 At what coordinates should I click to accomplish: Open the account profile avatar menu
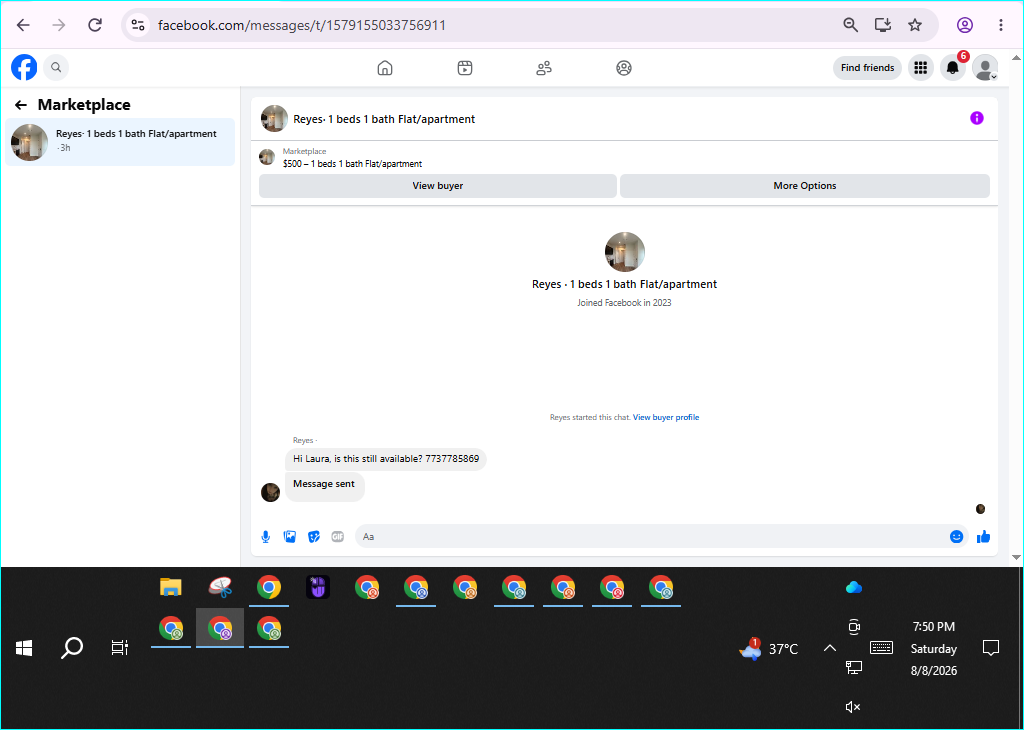point(985,68)
